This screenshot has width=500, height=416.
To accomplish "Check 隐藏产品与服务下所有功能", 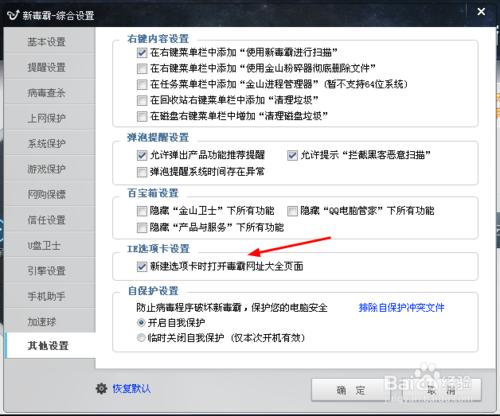I will point(142,228).
